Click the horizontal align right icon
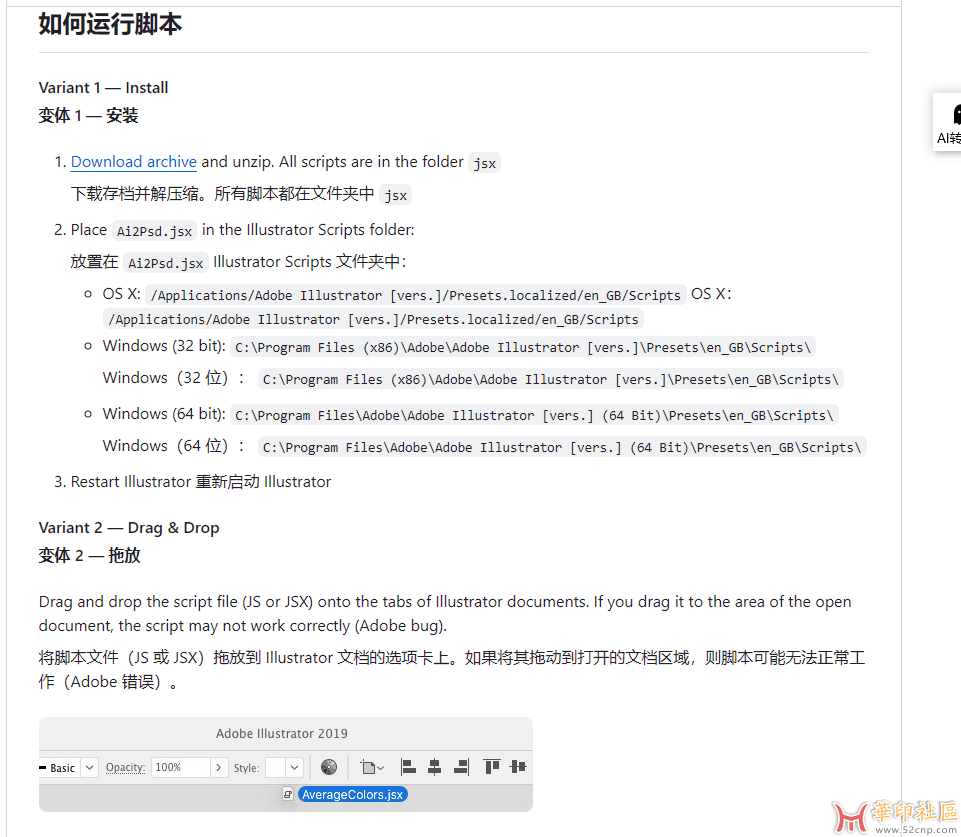This screenshot has width=961, height=837. tap(460, 767)
